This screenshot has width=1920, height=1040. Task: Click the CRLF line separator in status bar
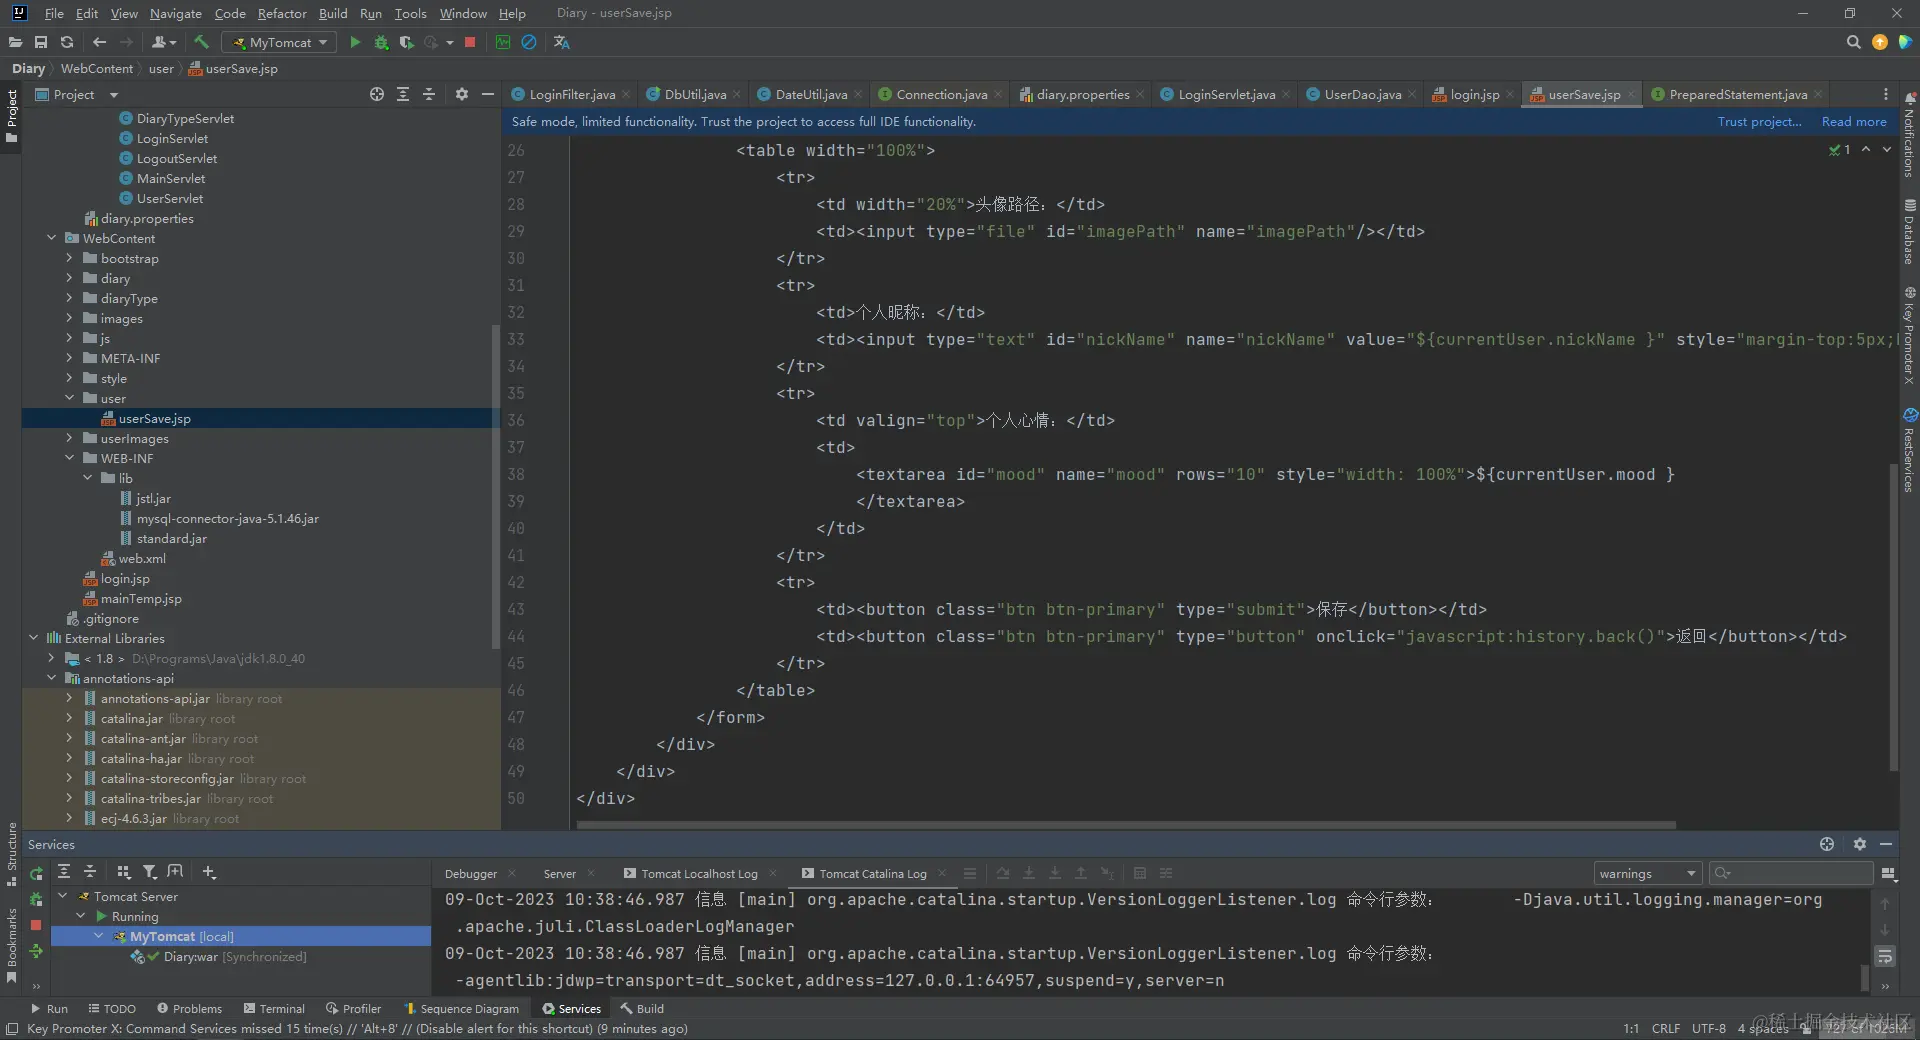tap(1665, 1028)
